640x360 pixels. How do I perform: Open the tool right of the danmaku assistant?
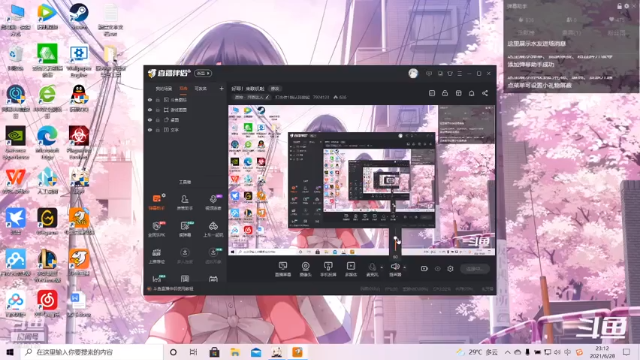tap(184, 202)
